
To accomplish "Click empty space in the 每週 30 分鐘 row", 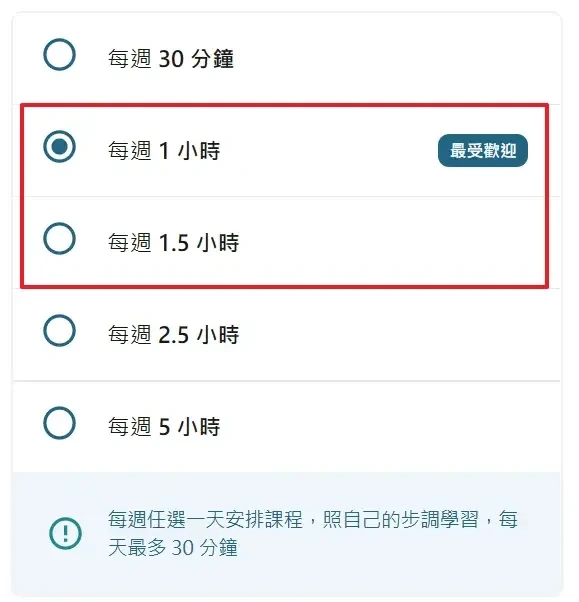I will coord(384,58).
